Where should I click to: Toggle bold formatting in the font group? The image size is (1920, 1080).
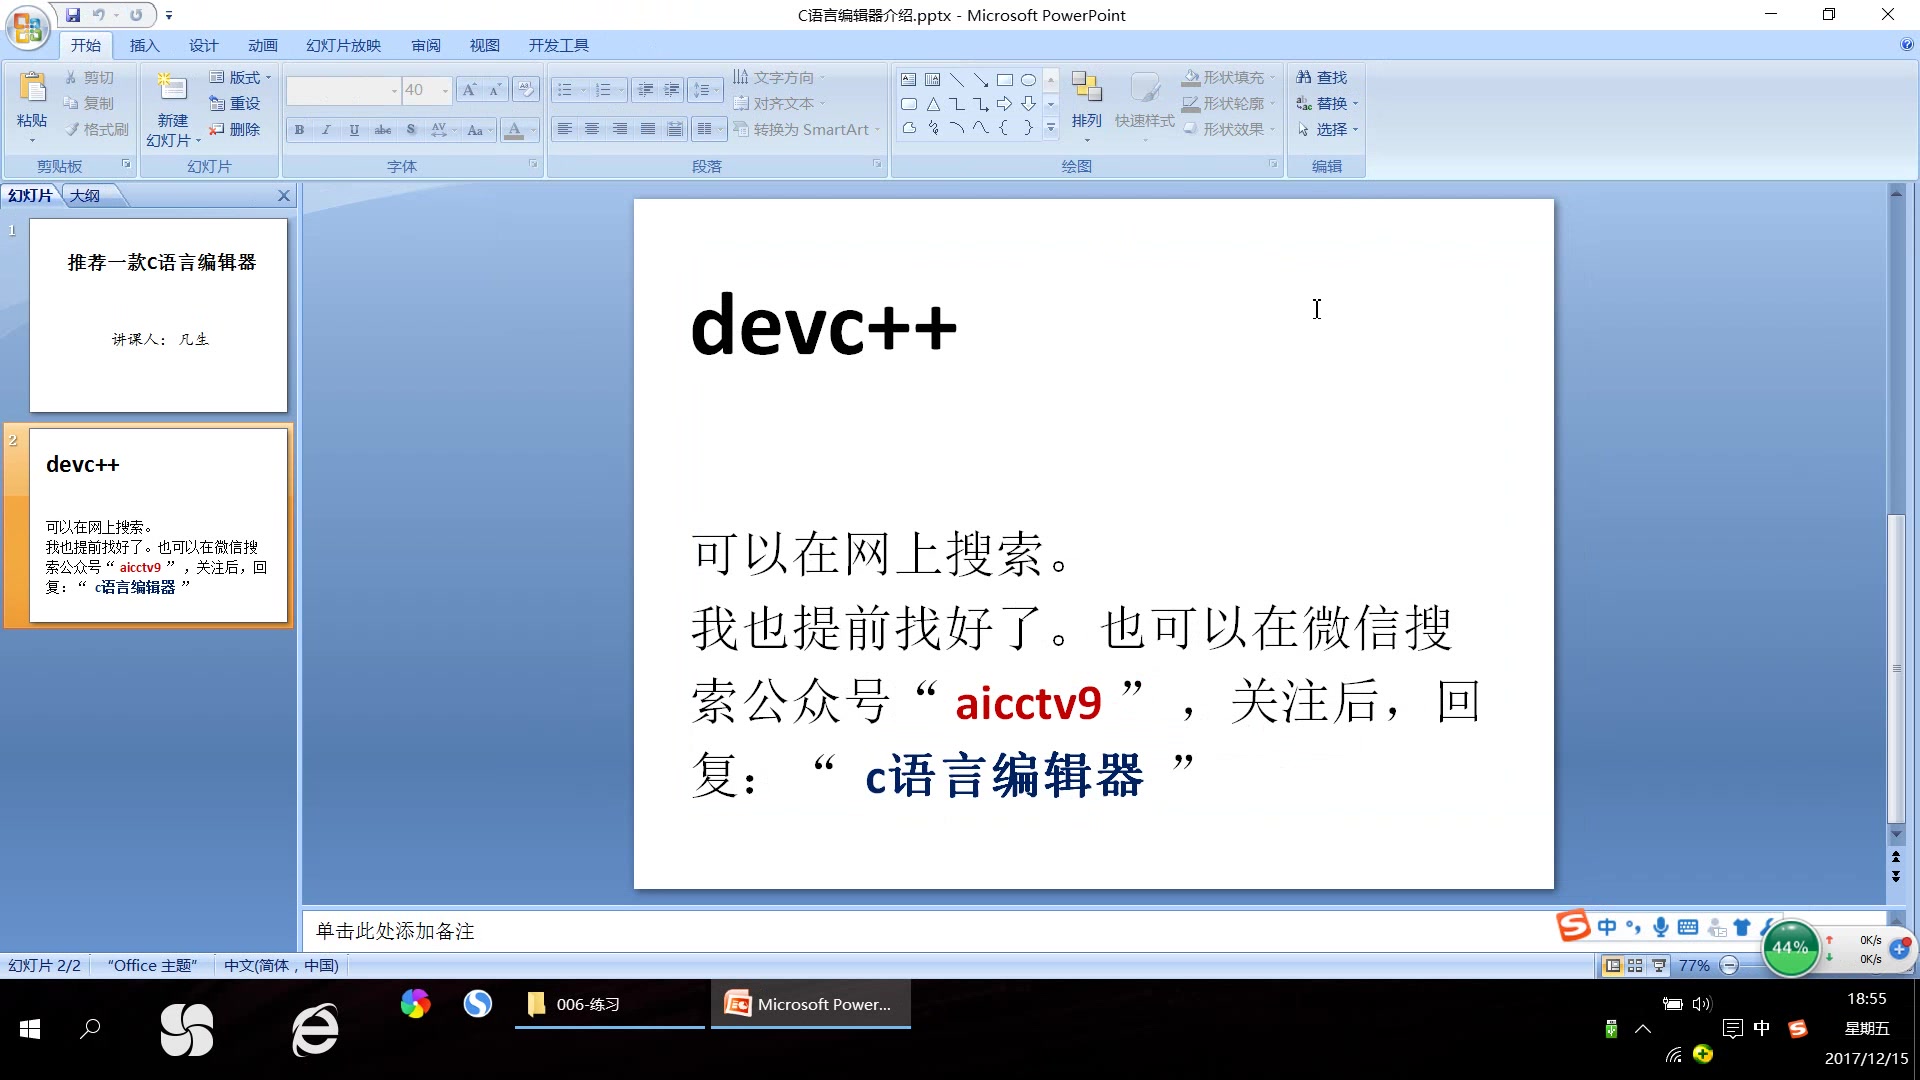(298, 130)
